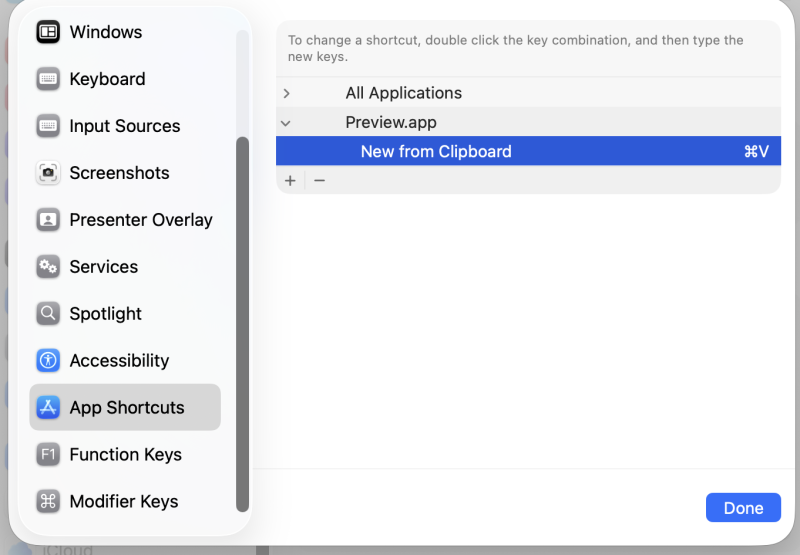The width and height of the screenshot is (800, 555).
Task: Add a new shortcut with plus button
Action: point(290,181)
